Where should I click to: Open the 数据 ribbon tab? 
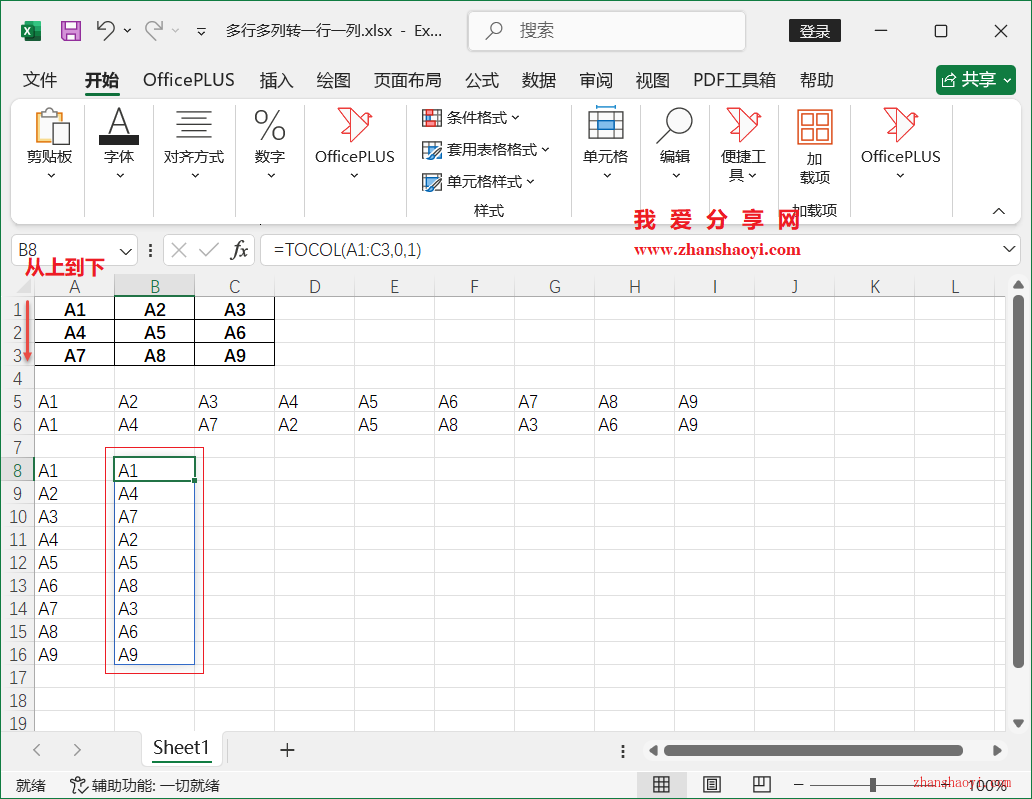coord(539,80)
